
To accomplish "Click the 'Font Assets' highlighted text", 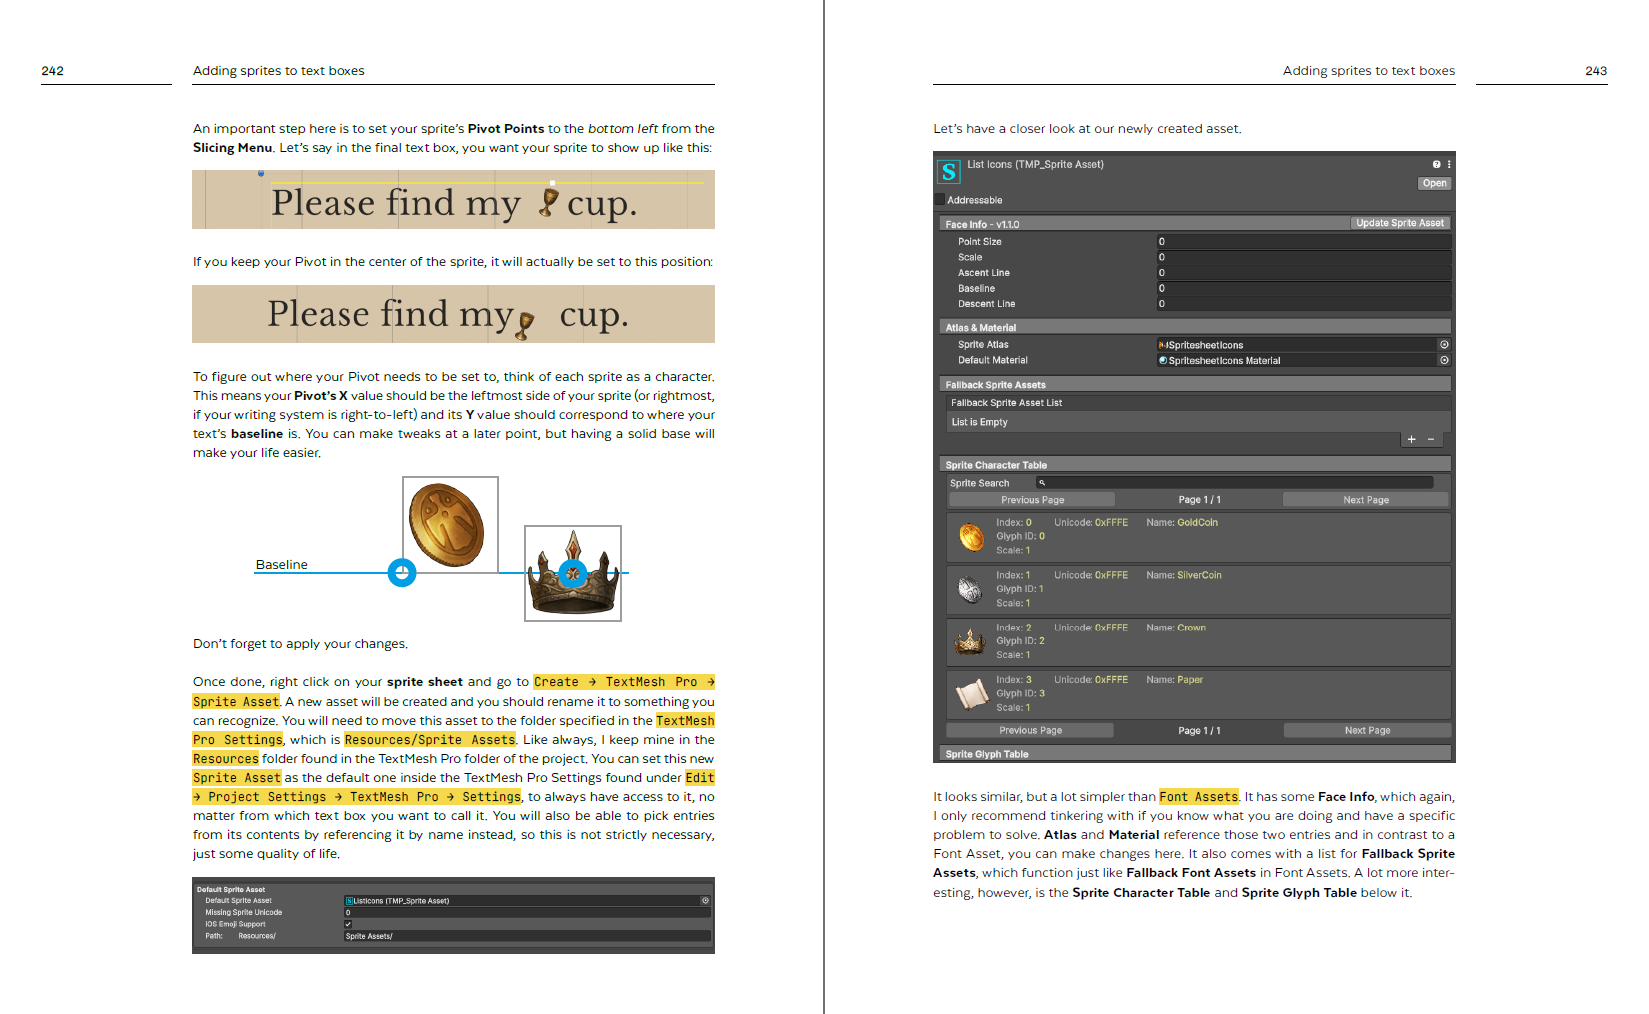I will pyautogui.click(x=1199, y=797).
